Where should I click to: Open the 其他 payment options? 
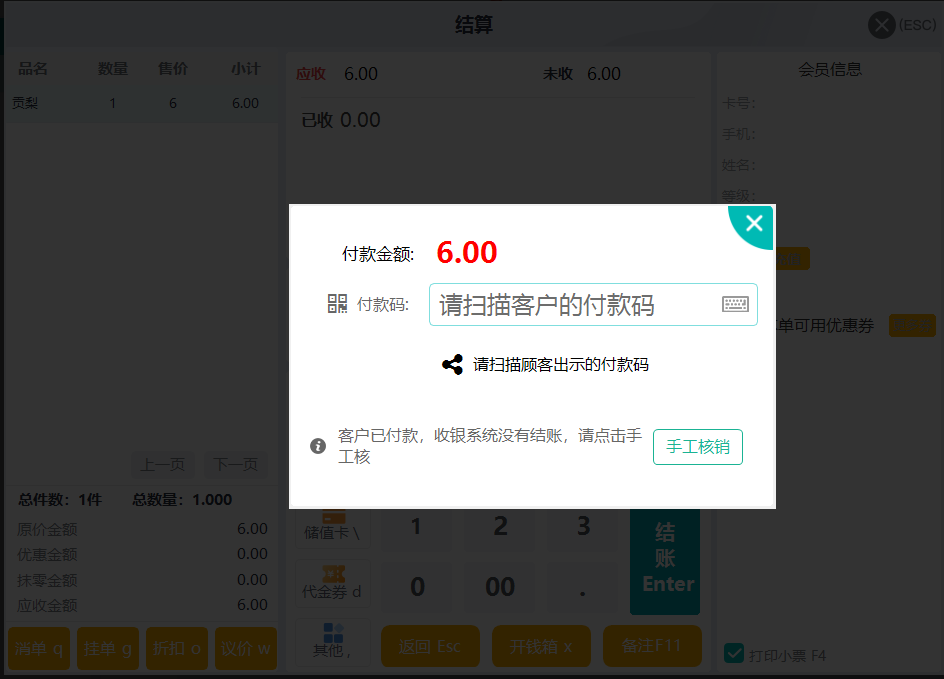(x=332, y=642)
